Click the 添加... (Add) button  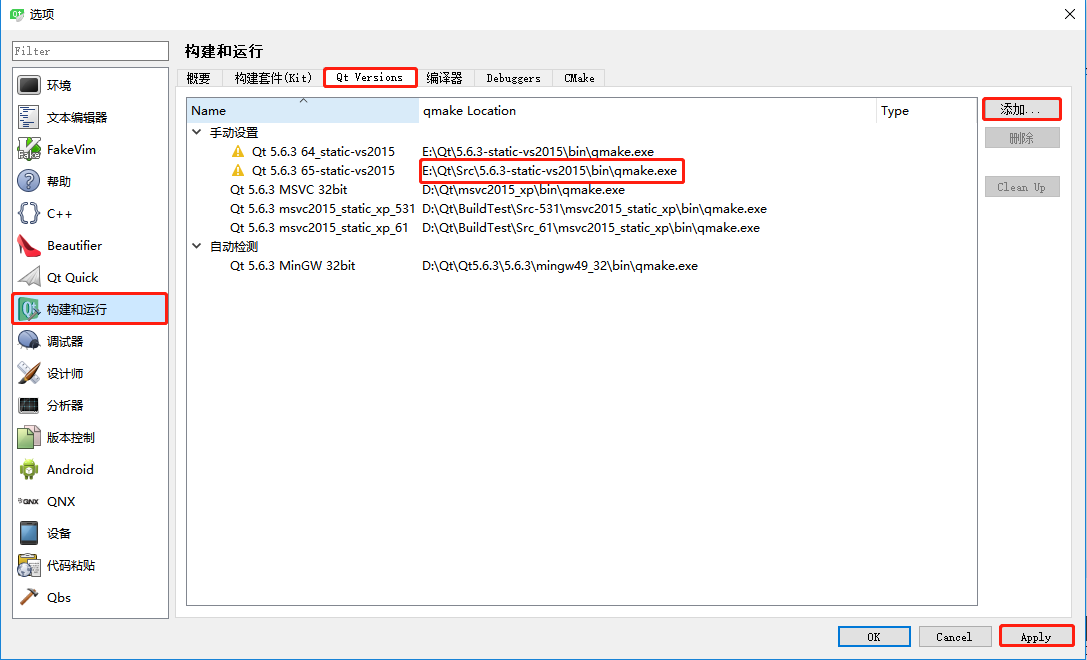tap(1022, 110)
